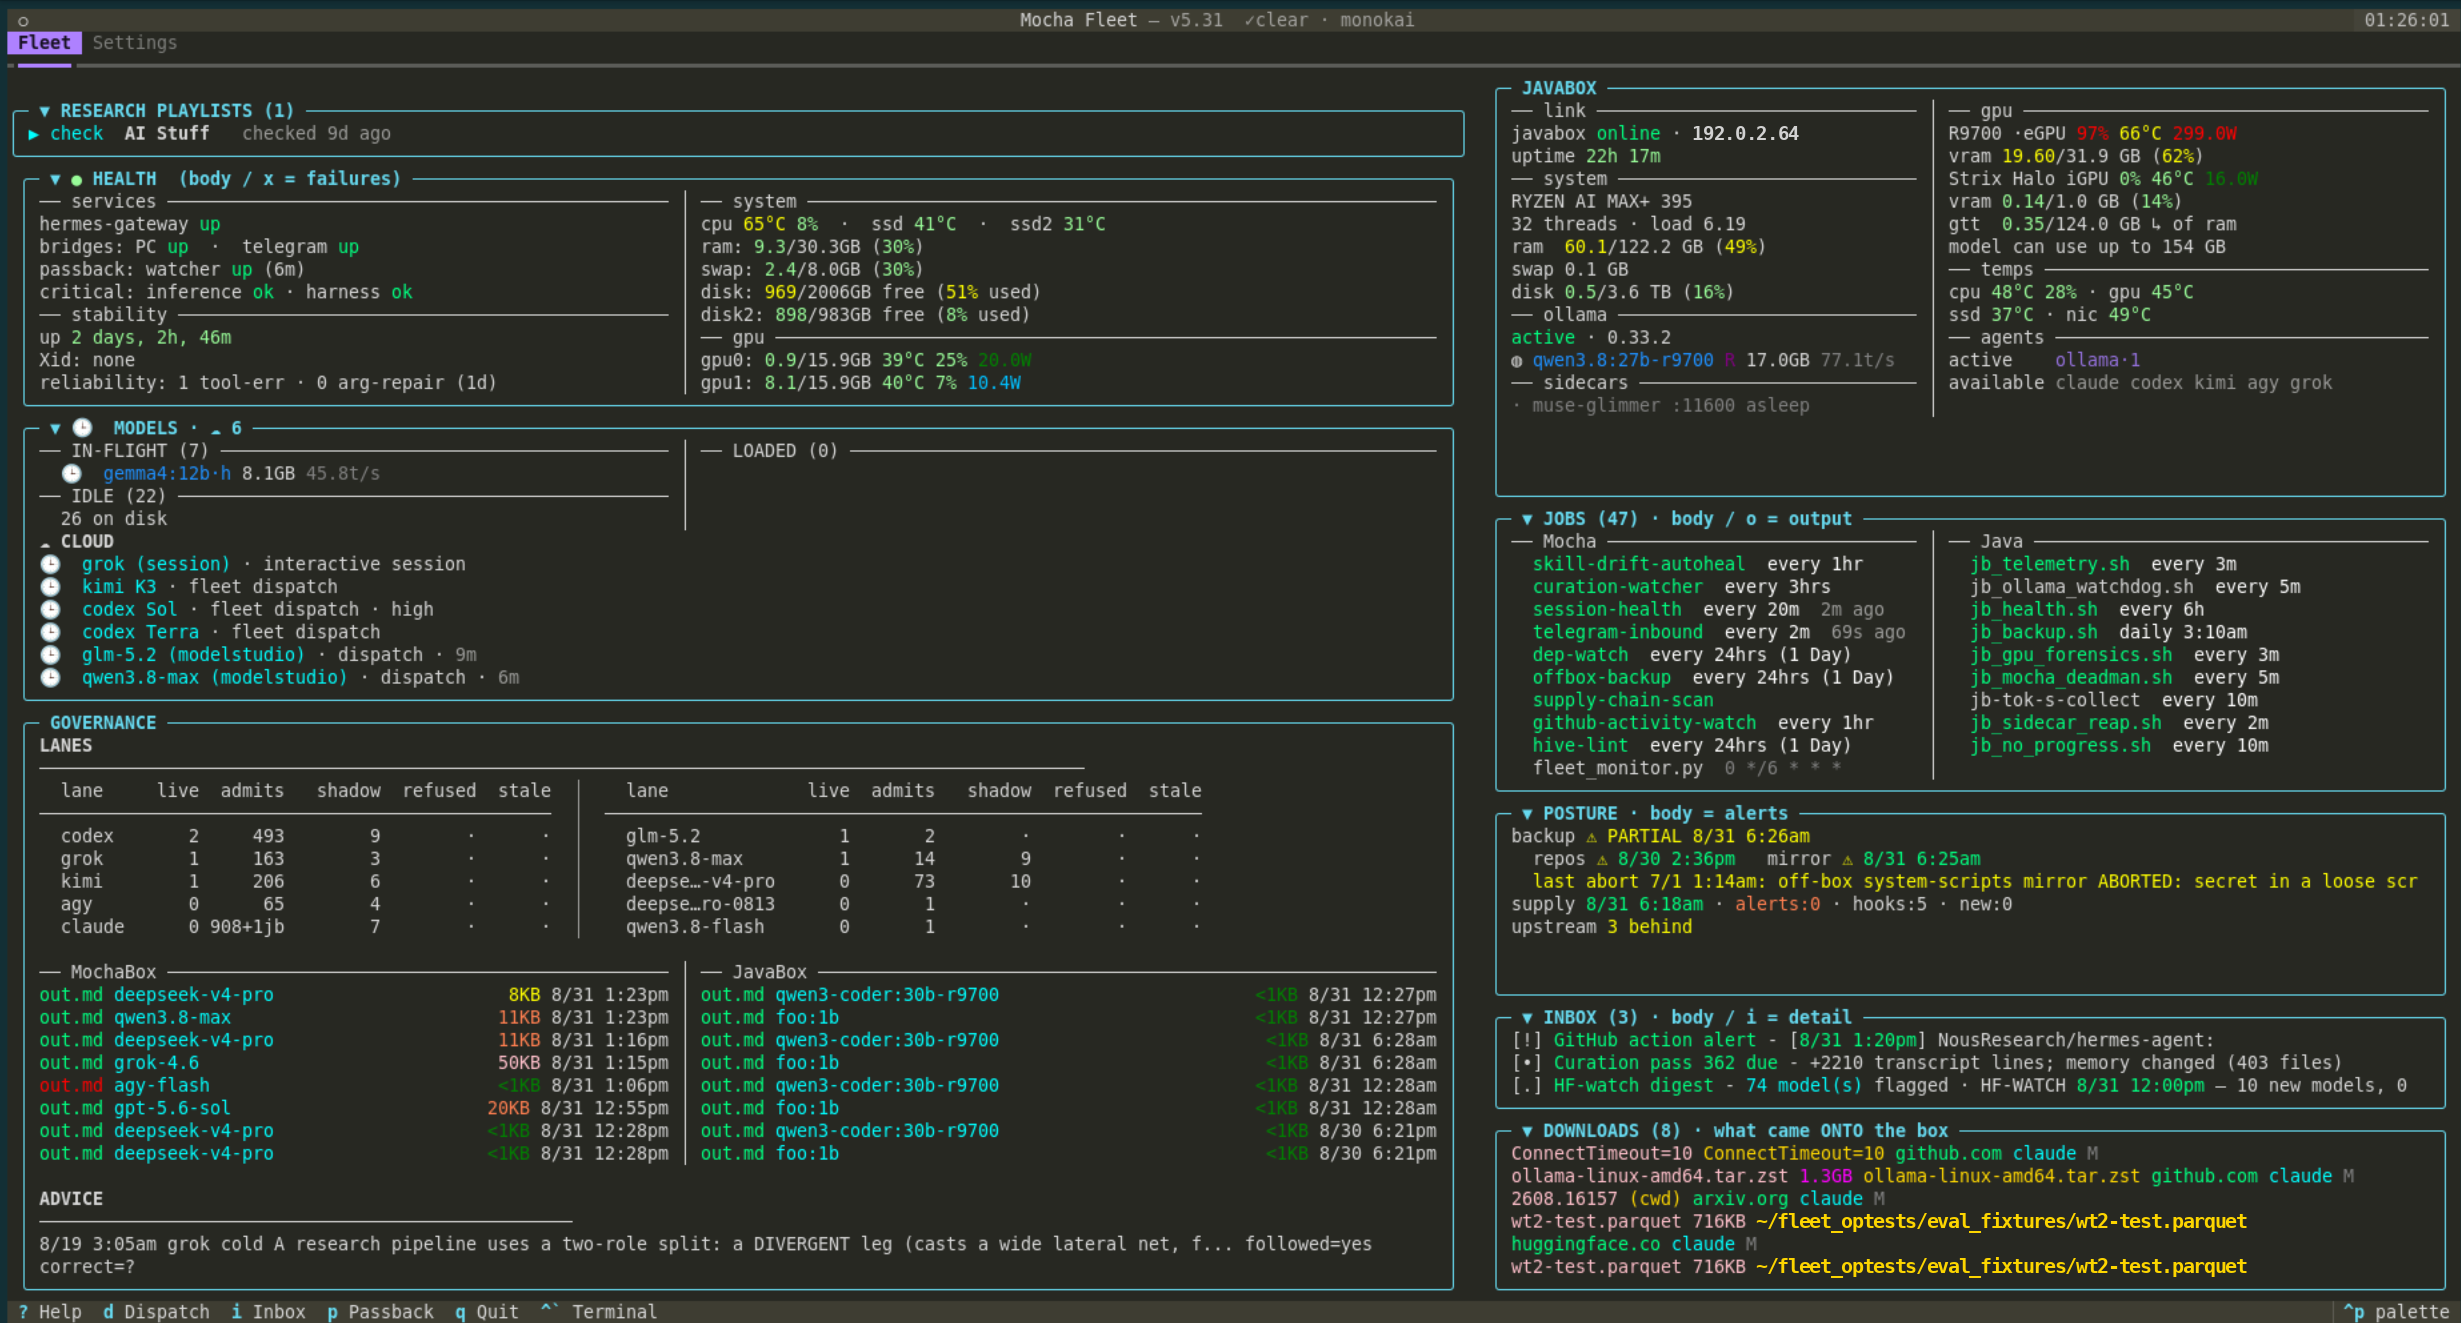Screen dimensions: 2461x1323
Task: Click the green HEALTH status dot
Action: 76,180
